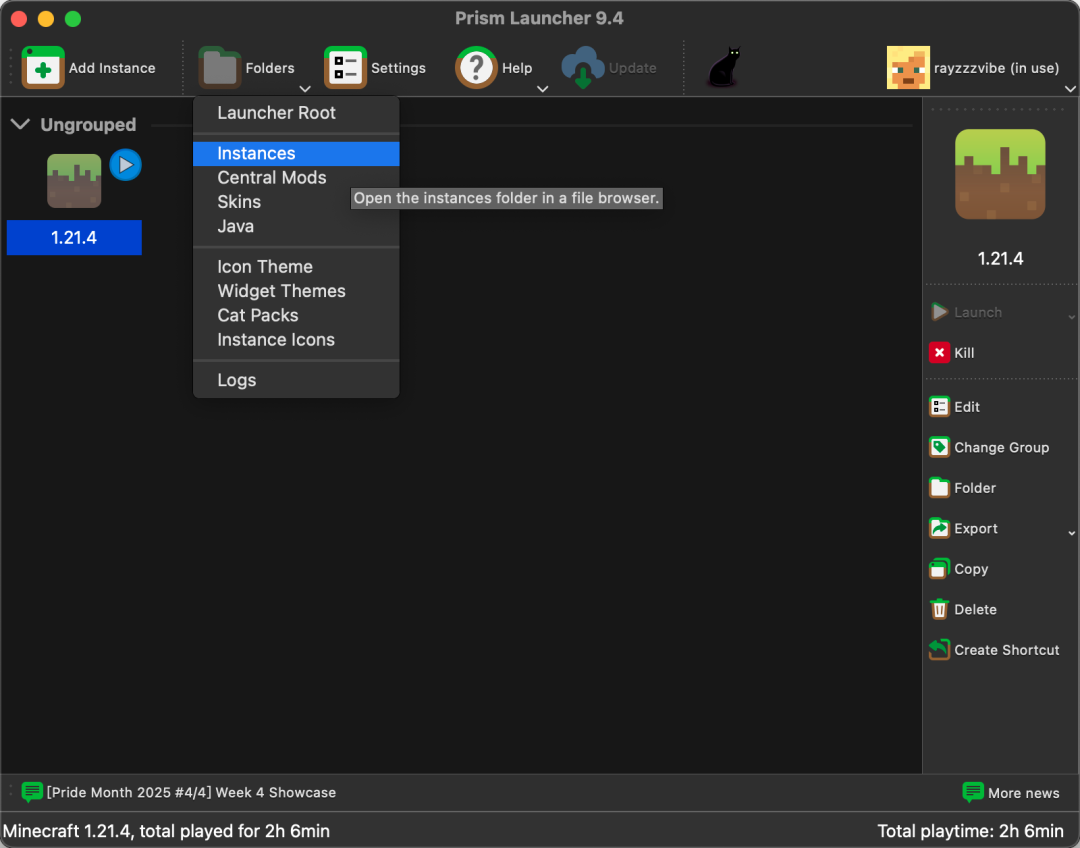Click the dotted grip handle left of Add Instance
1080x848 pixels.
pyautogui.click(x=11, y=68)
